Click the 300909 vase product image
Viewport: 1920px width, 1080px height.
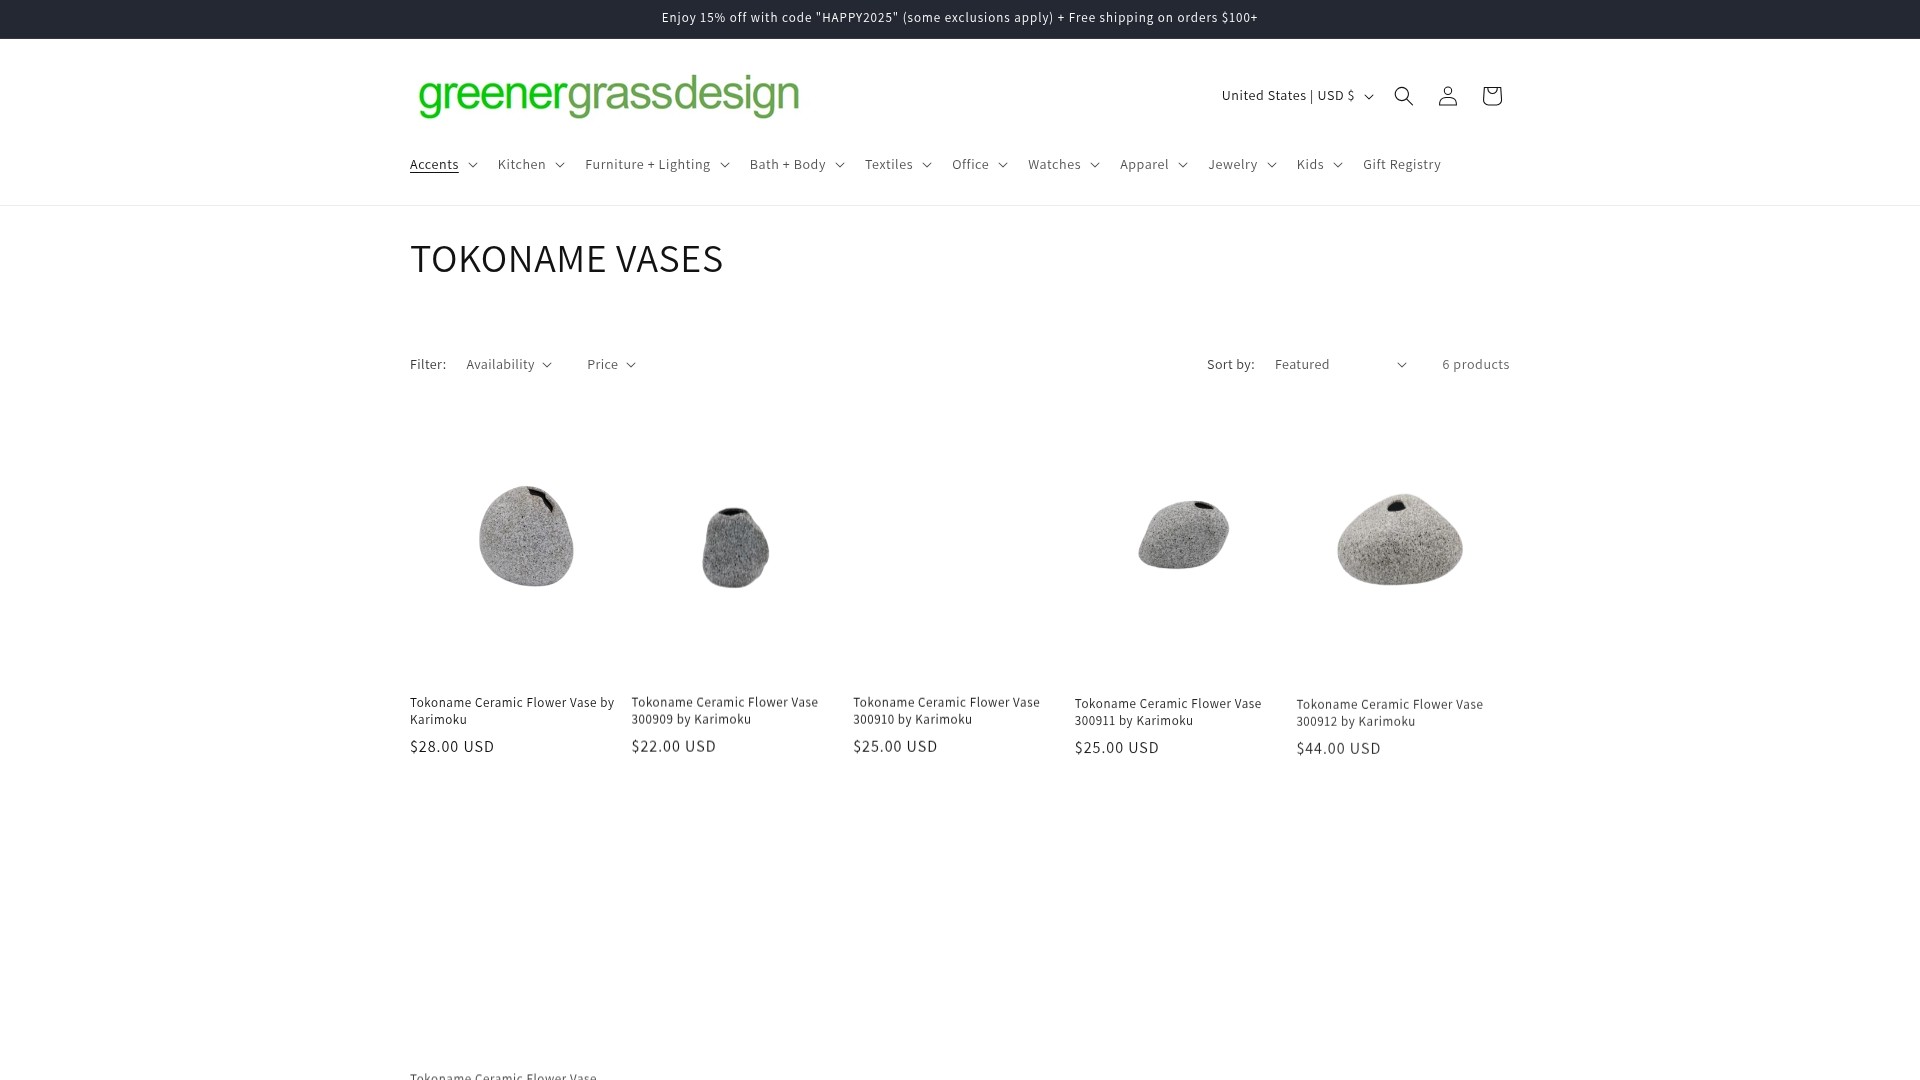[x=735, y=547]
